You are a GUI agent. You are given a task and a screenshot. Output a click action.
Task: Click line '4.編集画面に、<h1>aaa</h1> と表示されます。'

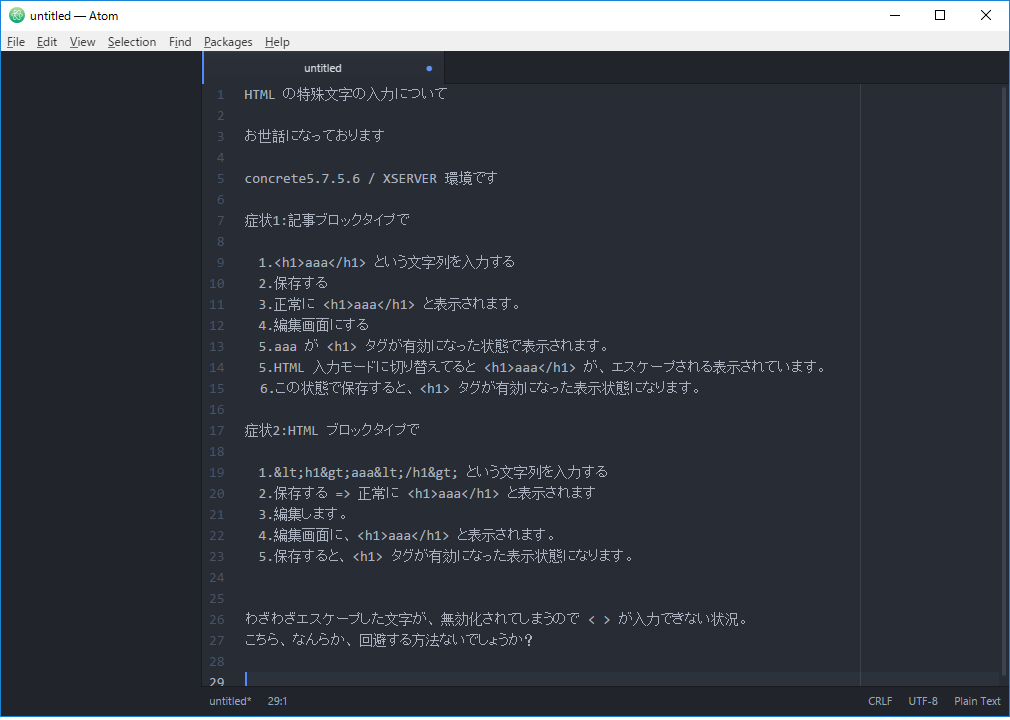pyautogui.click(x=406, y=535)
